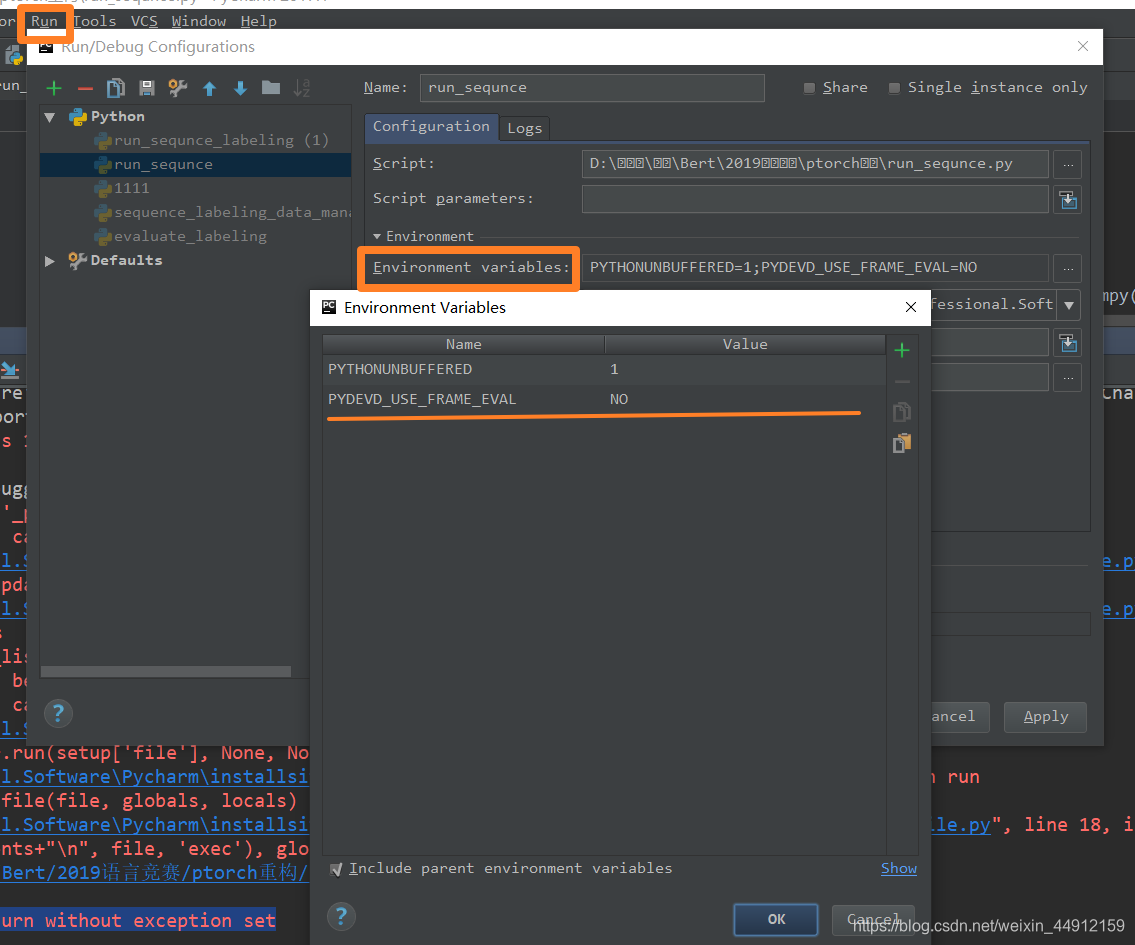Open edit defaults wrench icon
1135x945 pixels.
177,88
